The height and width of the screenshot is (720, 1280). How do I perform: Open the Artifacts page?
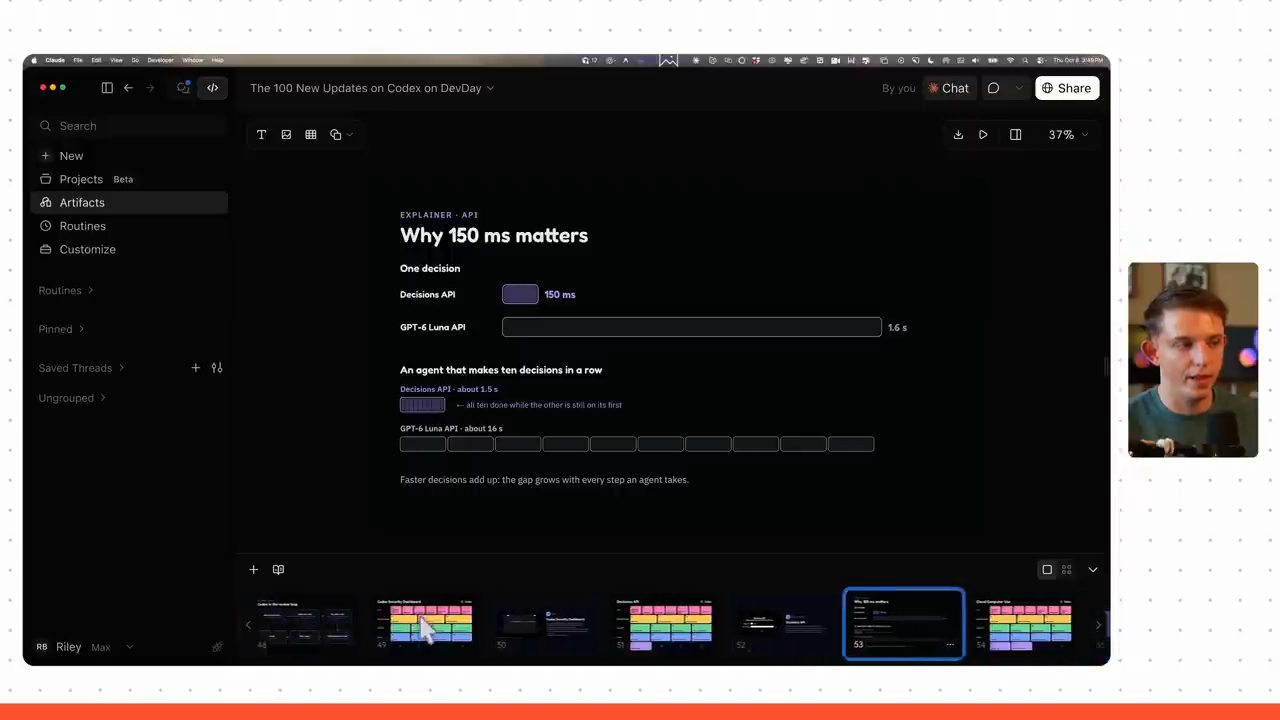(130, 202)
